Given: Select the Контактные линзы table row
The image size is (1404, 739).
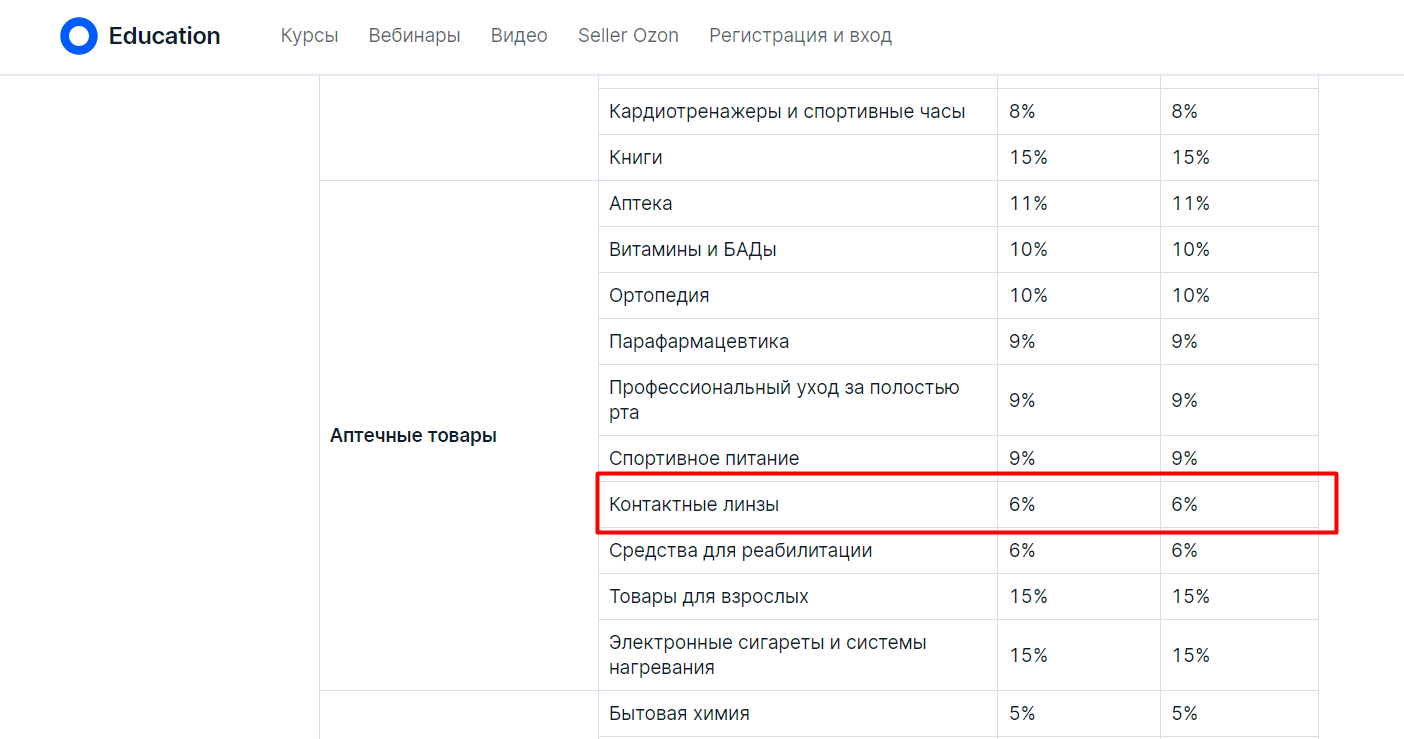Looking at the screenshot, I should coord(694,505).
